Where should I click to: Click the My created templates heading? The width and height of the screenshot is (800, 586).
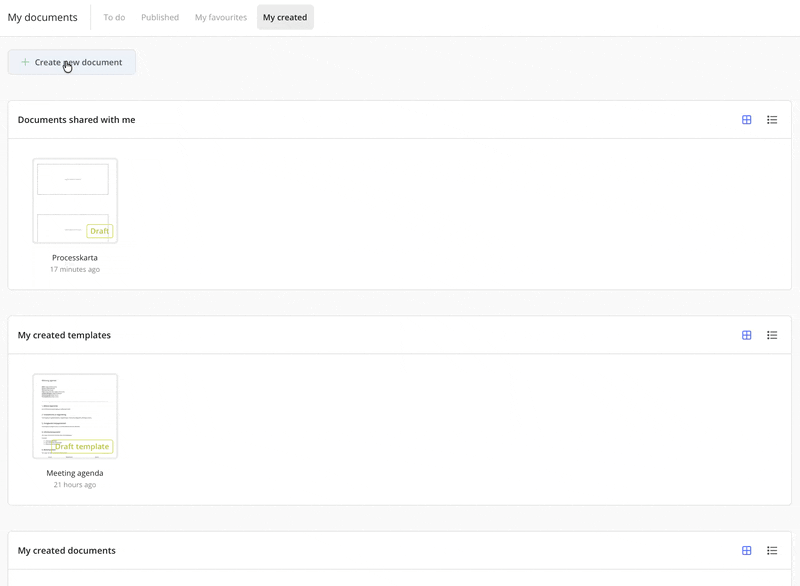(64, 335)
